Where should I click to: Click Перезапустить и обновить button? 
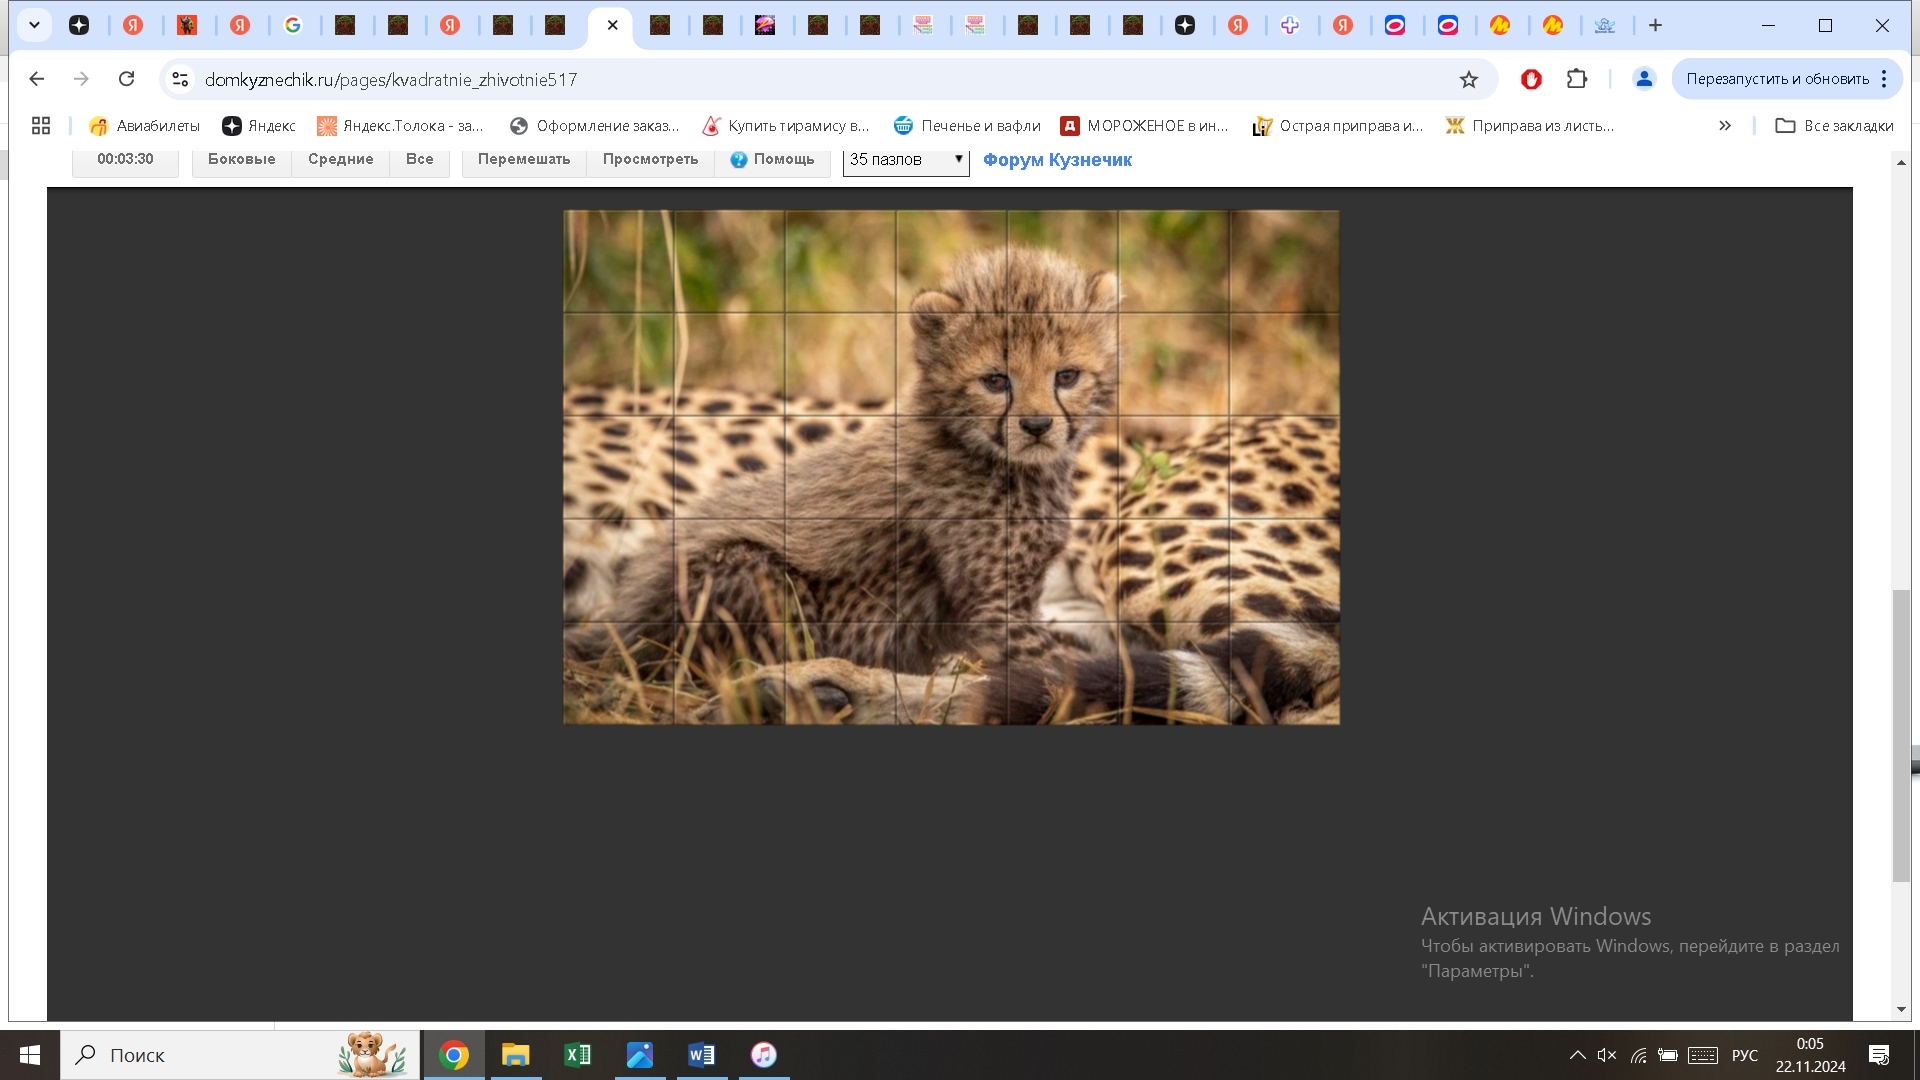click(x=1777, y=79)
